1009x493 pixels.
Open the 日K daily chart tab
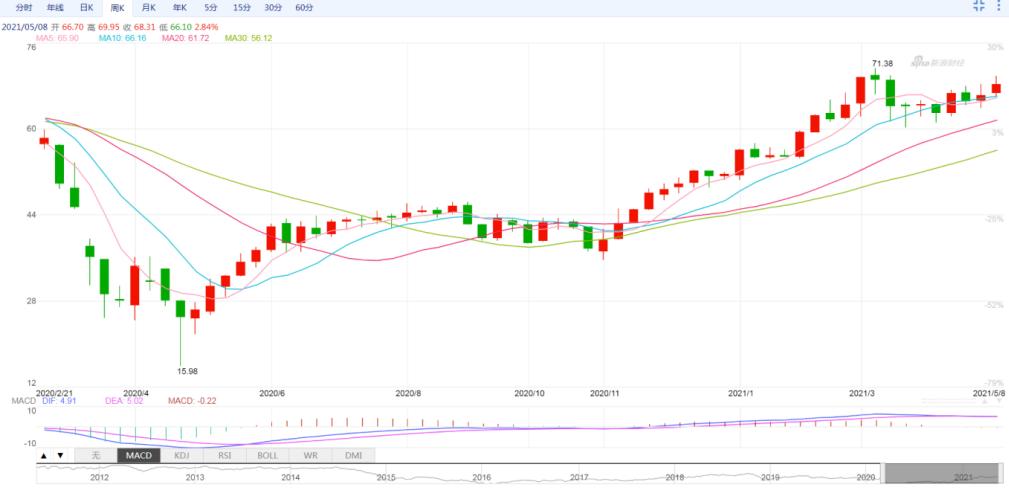coord(87,8)
